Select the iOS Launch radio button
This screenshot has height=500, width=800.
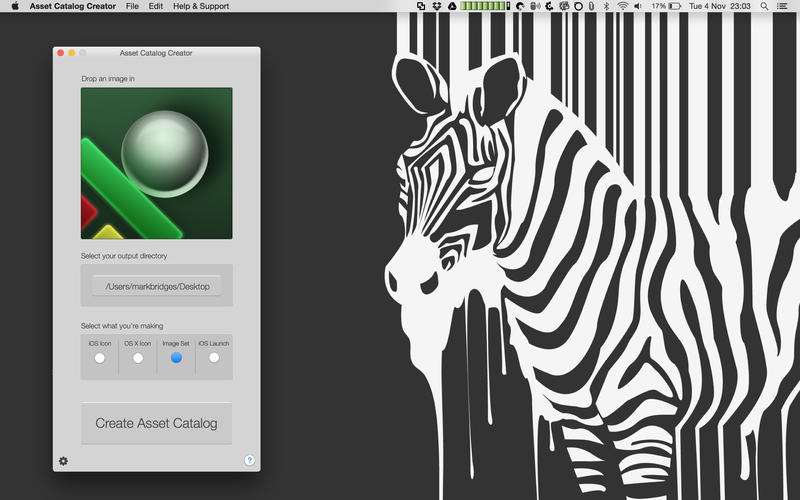pyautogui.click(x=214, y=358)
